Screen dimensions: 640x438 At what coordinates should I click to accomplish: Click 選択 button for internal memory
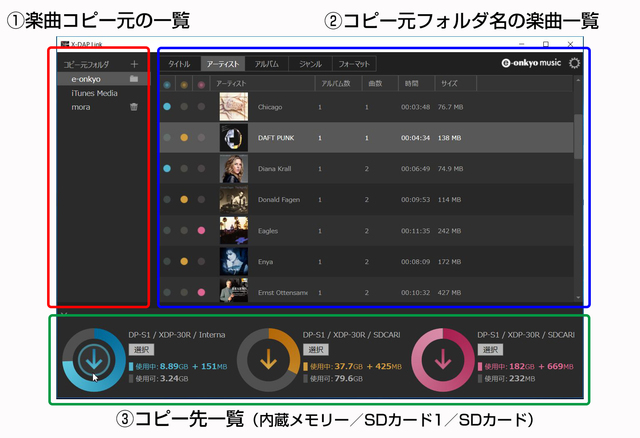pyautogui.click(x=141, y=349)
